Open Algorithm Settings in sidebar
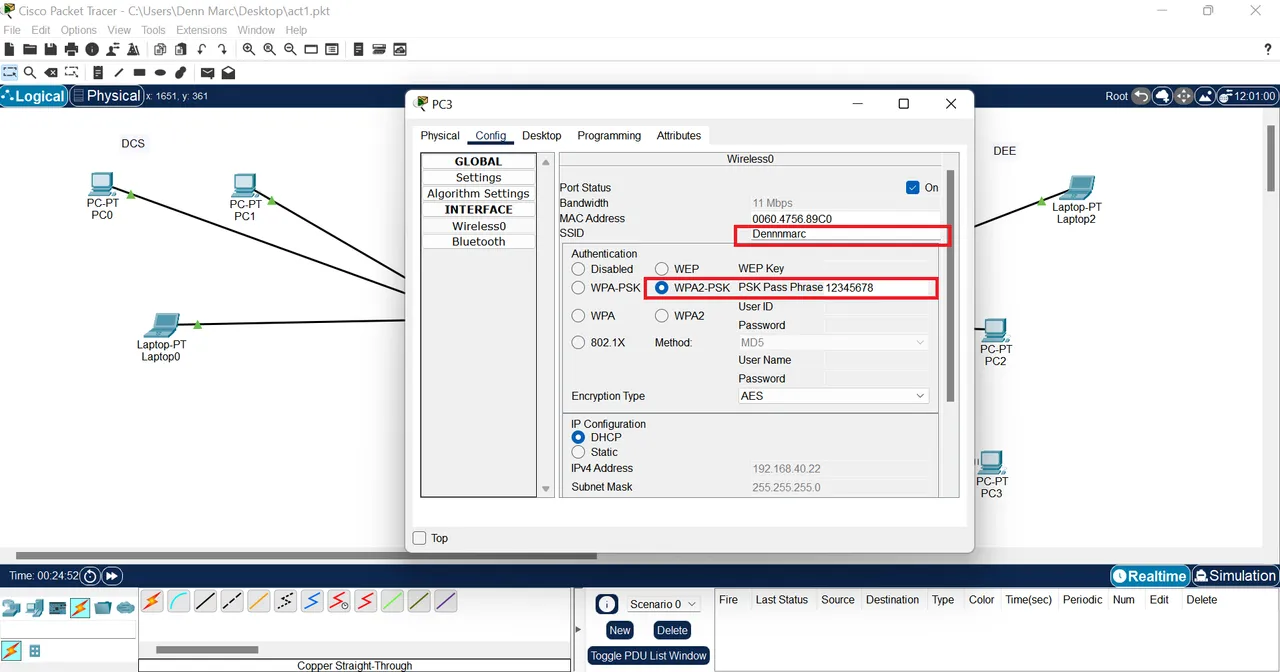The width and height of the screenshot is (1280, 672). 478,194
